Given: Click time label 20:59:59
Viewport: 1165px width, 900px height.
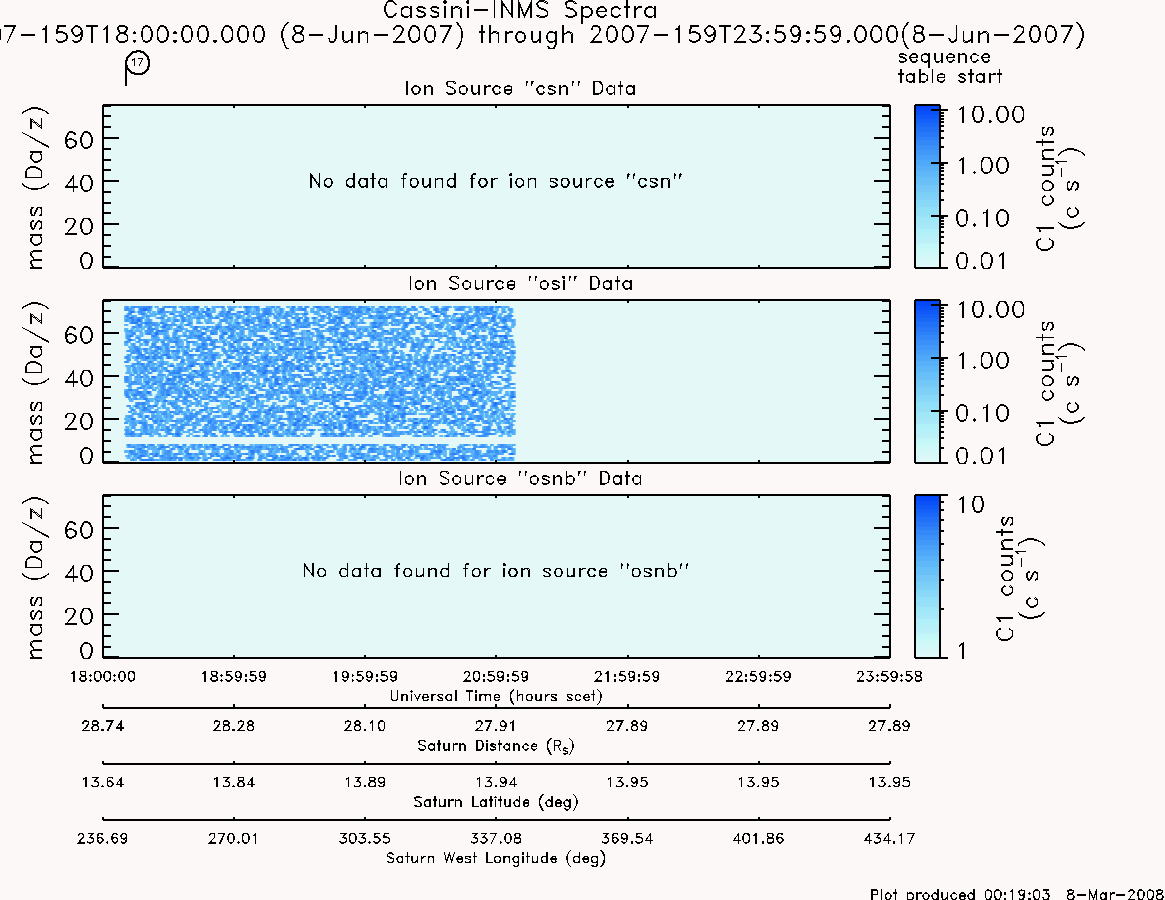Looking at the screenshot, I should (496, 676).
